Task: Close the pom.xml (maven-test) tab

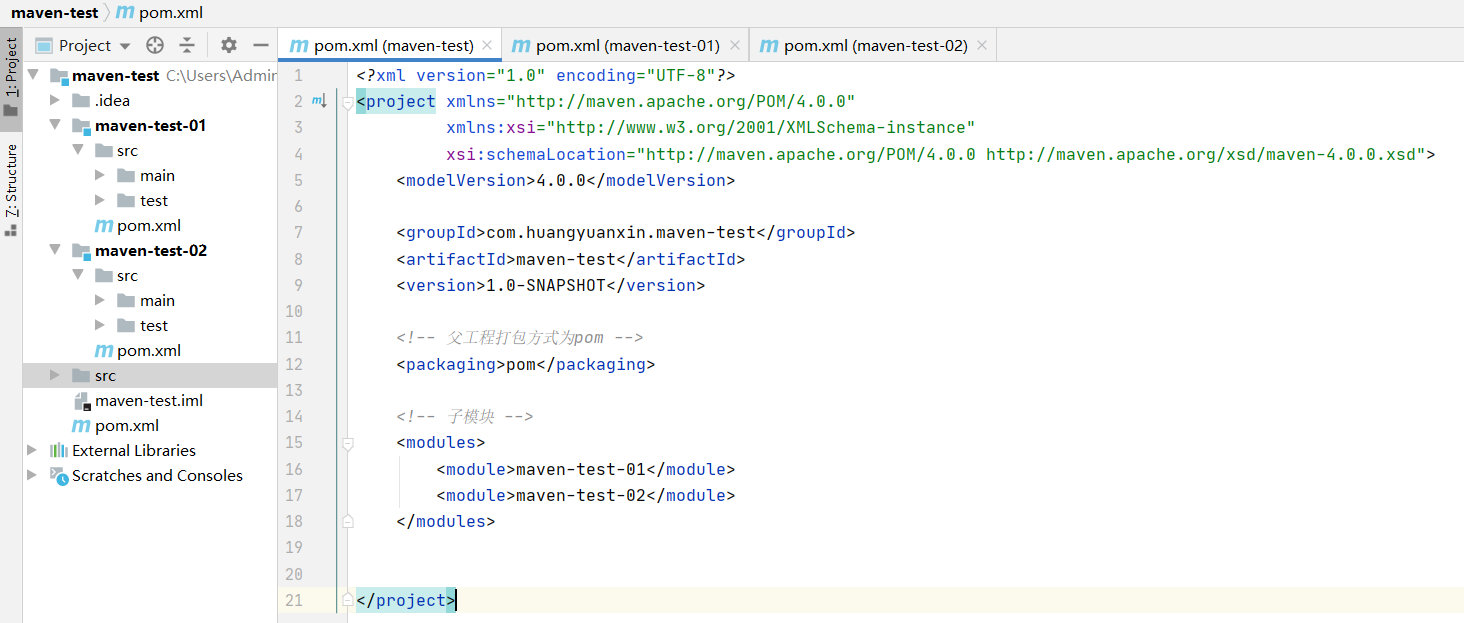Action: coord(487,45)
